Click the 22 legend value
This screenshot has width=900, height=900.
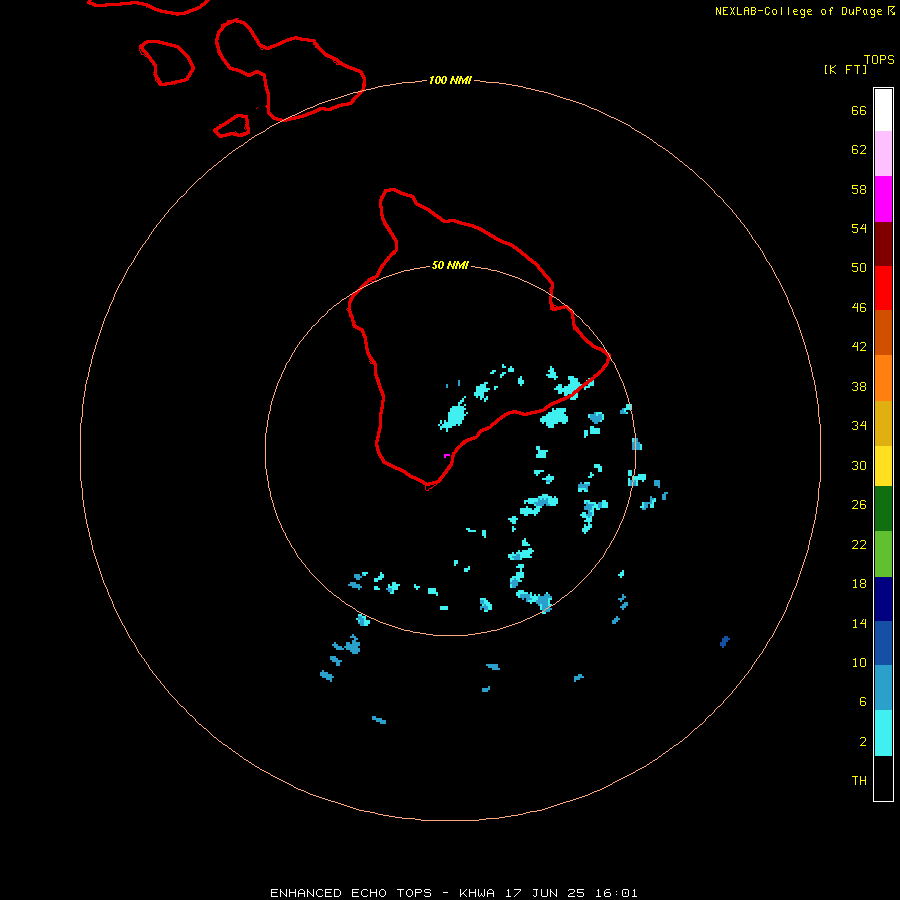[x=859, y=544]
